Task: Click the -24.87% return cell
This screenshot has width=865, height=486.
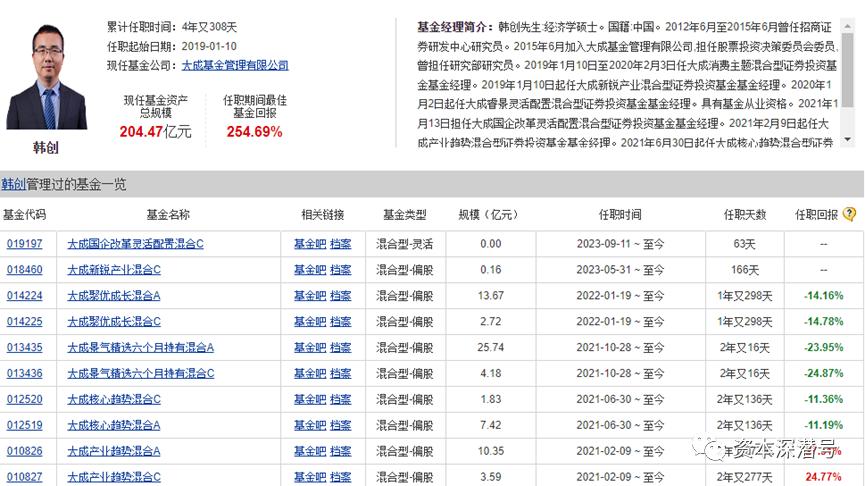Action: tap(823, 373)
